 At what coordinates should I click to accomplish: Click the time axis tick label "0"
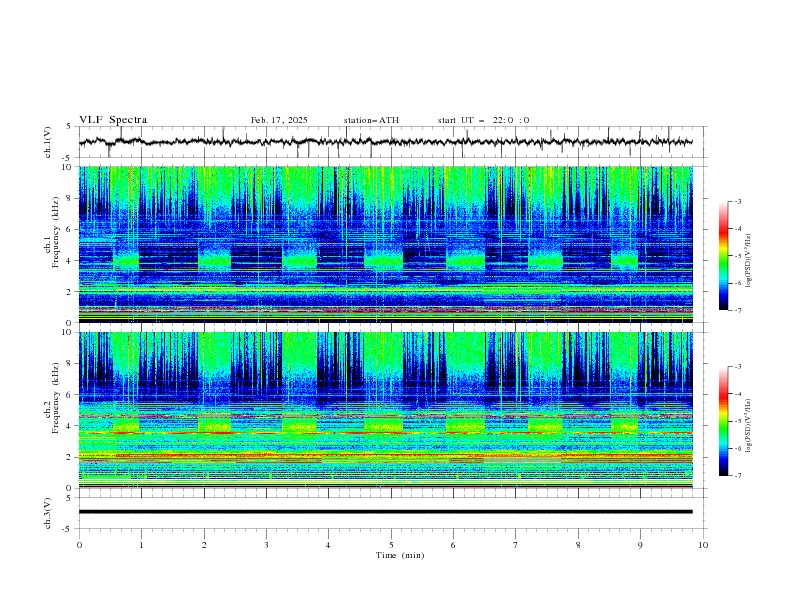(79, 545)
